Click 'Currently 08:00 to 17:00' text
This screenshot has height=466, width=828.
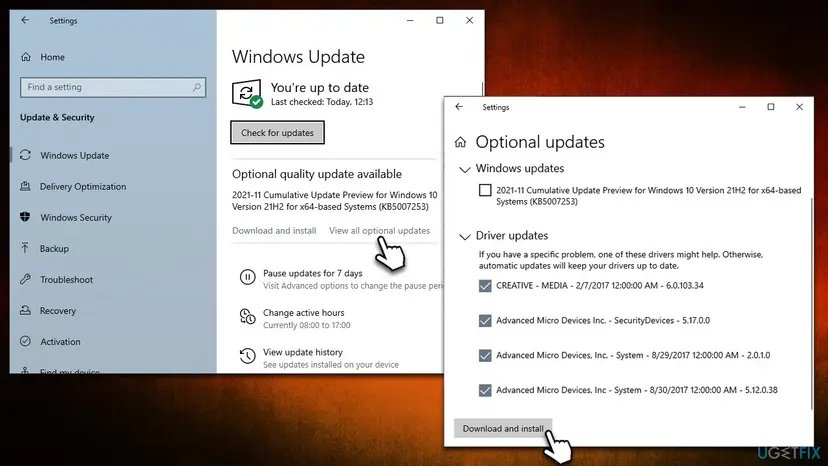click(306, 325)
